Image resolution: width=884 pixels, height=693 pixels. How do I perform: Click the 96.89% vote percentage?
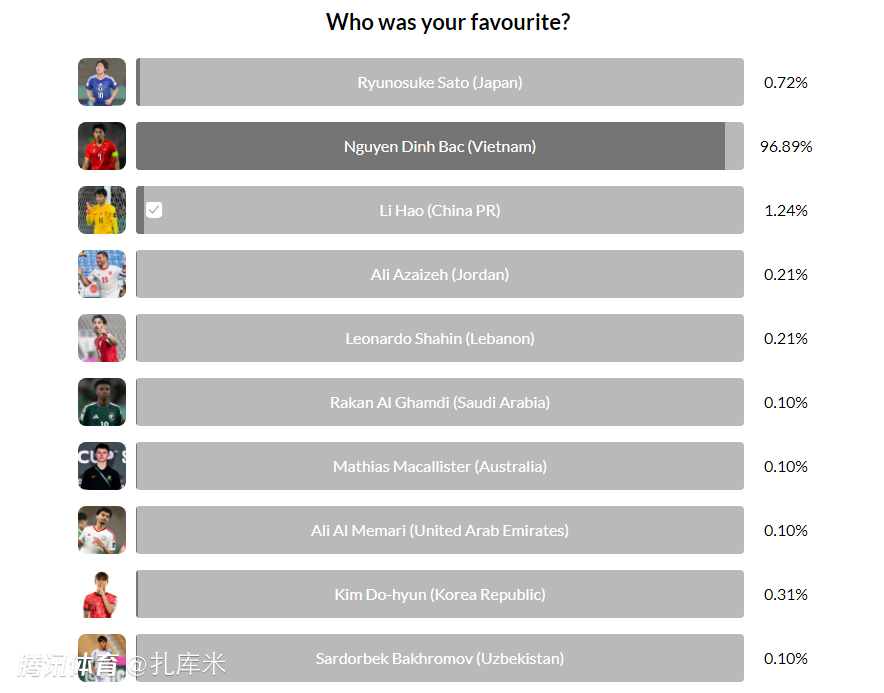(x=786, y=146)
